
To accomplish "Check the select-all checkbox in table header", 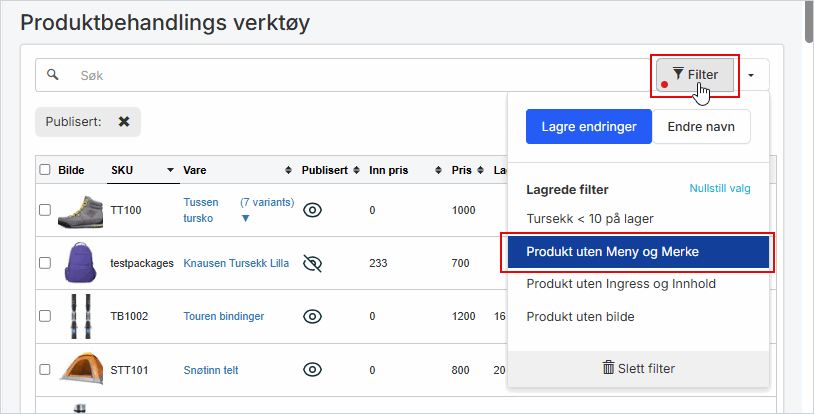I will point(45,170).
